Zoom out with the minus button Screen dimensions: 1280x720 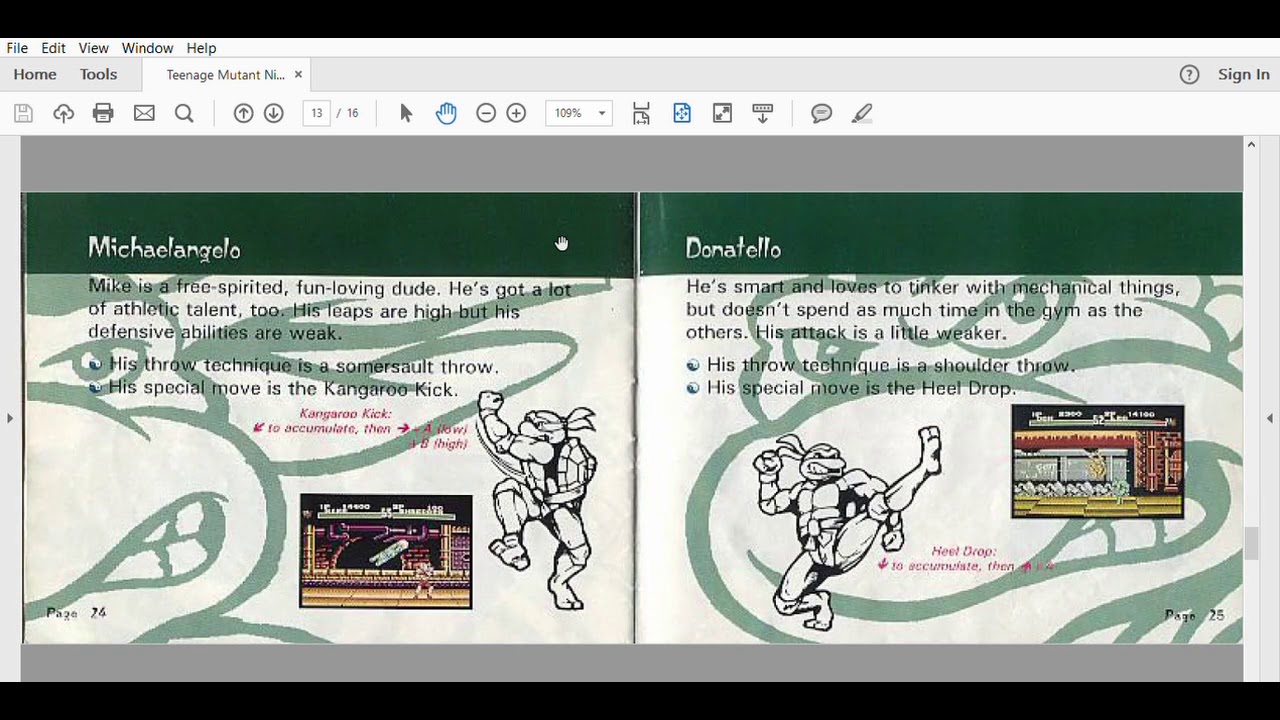click(x=486, y=113)
